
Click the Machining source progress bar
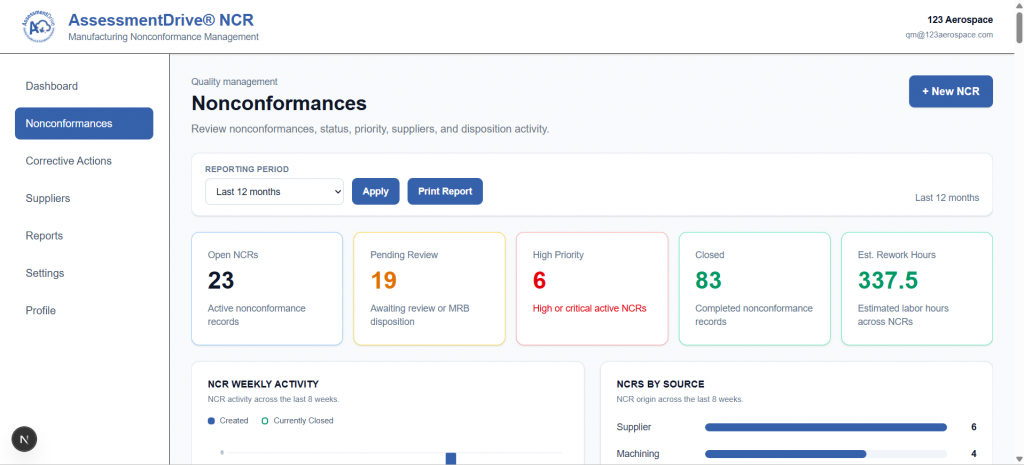click(x=825, y=454)
